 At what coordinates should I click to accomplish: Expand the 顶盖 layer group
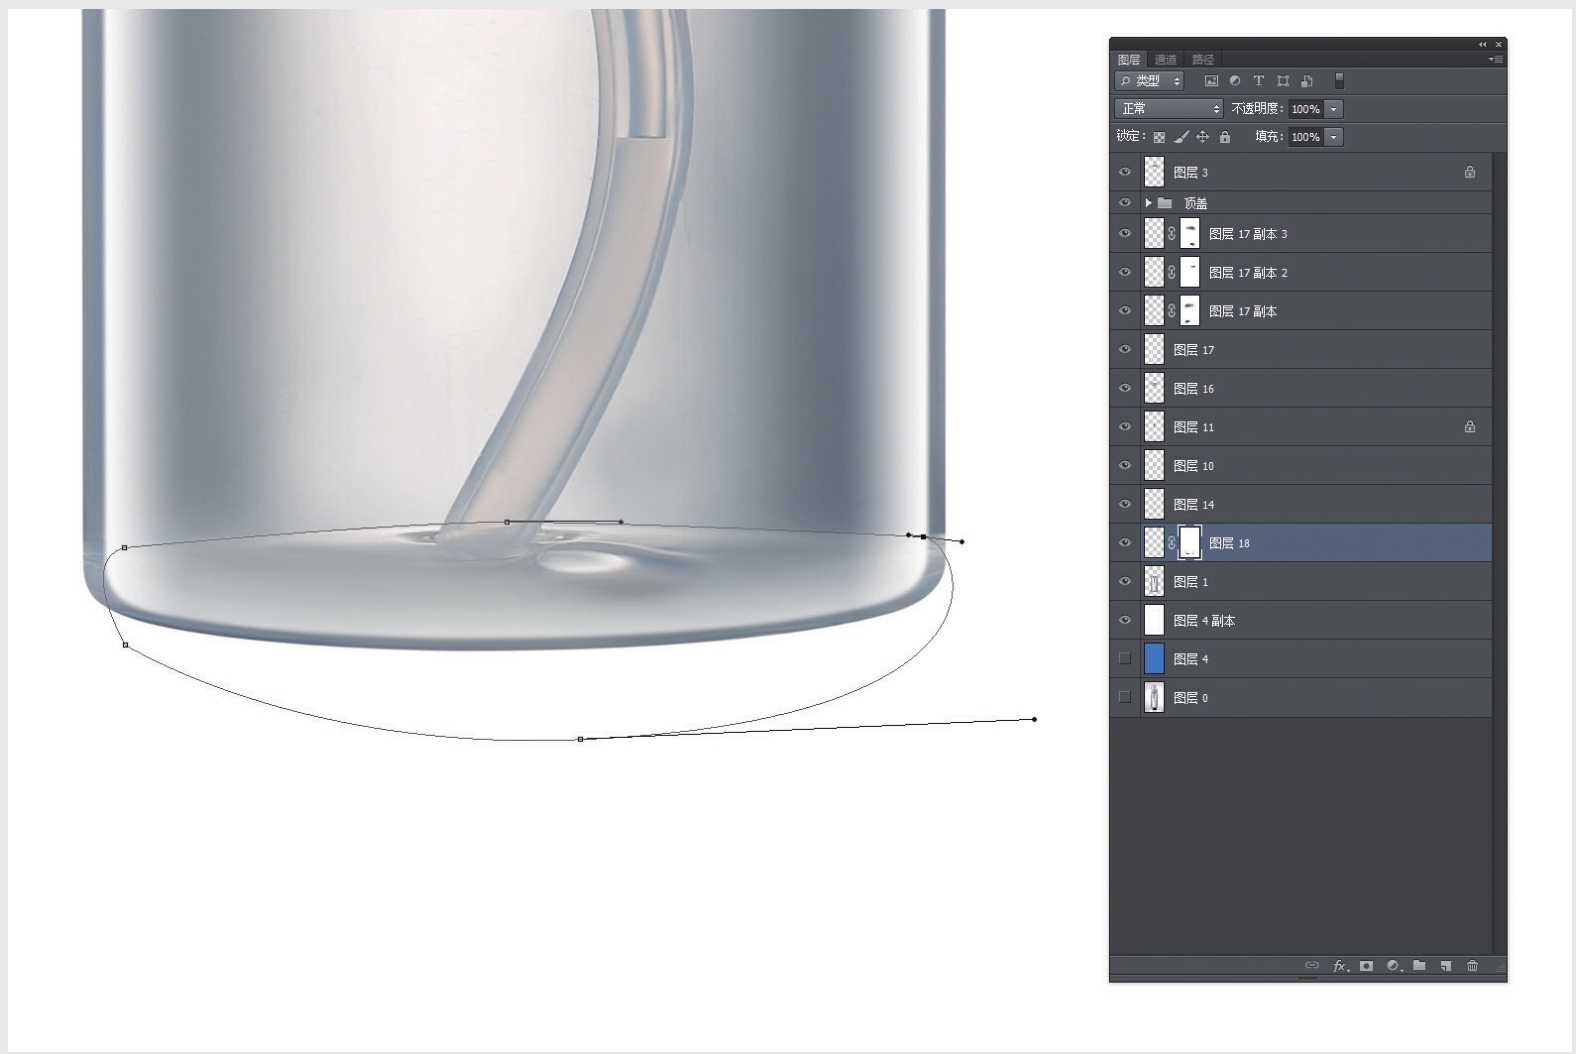[1148, 203]
